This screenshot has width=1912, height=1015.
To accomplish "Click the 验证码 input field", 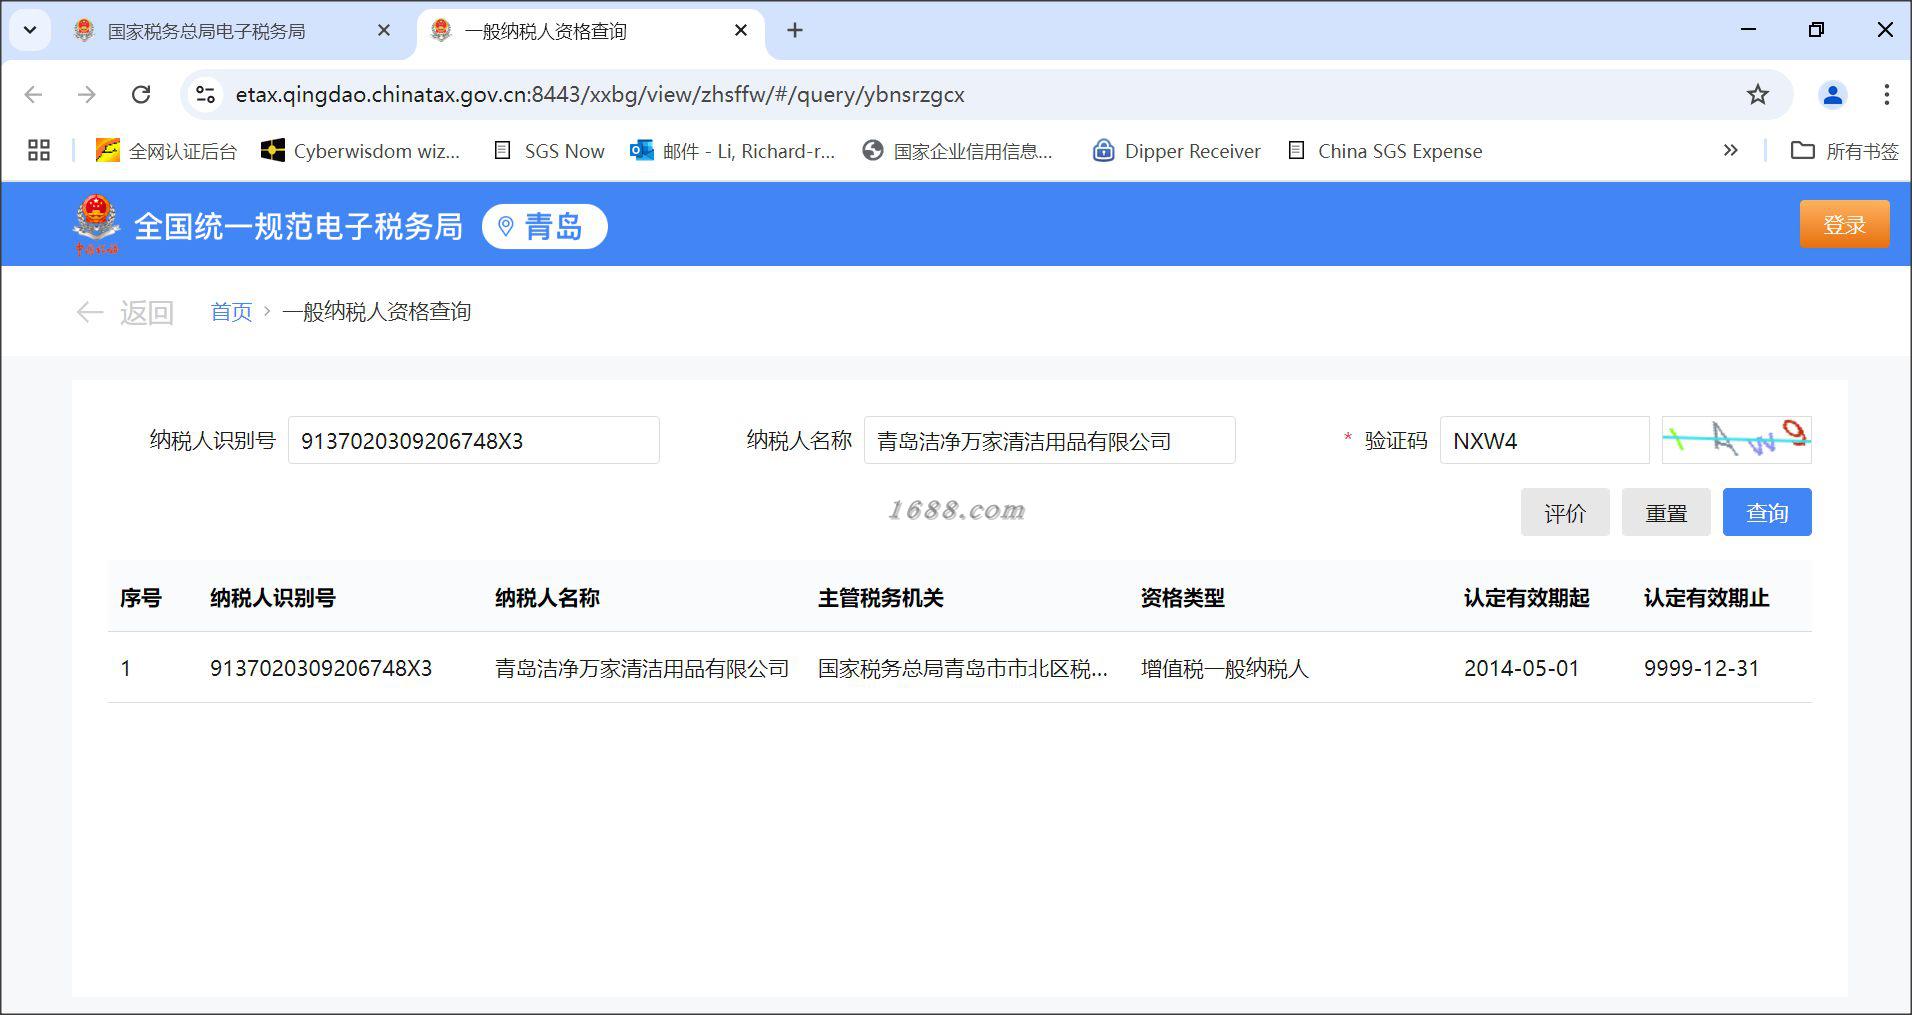I will click(1544, 440).
